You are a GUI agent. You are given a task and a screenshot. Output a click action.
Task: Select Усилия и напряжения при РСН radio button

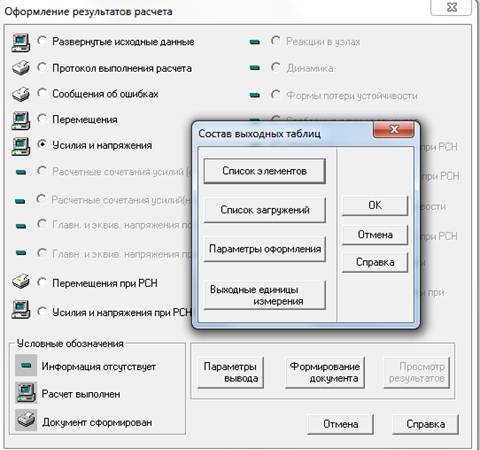[x=42, y=311]
